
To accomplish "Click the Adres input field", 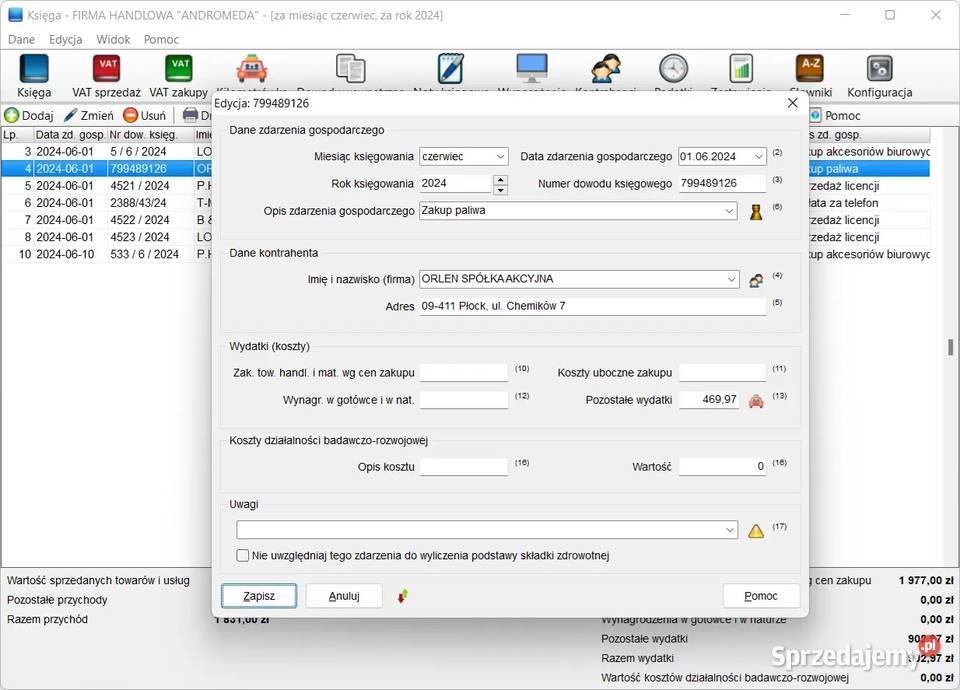I will (592, 306).
